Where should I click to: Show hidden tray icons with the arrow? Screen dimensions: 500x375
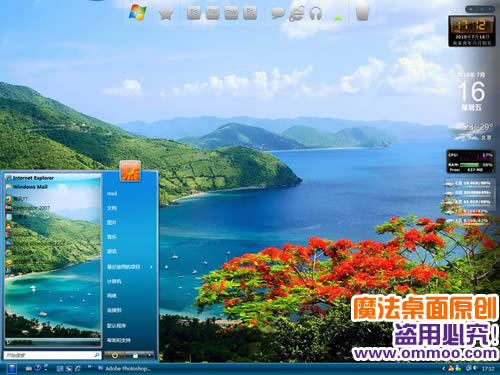tap(444, 369)
